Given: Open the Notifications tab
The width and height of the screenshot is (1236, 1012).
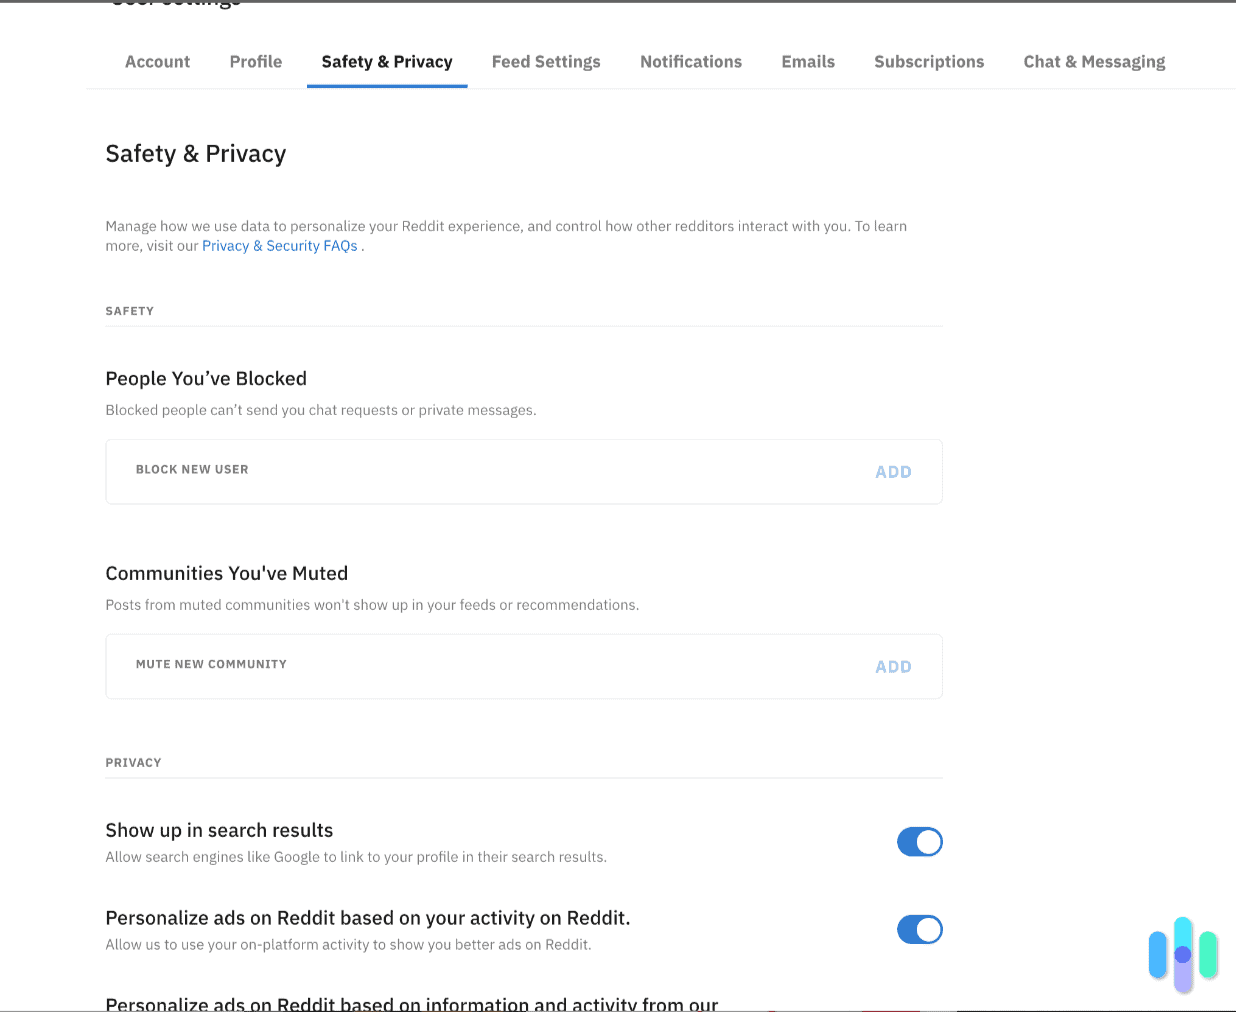Looking at the screenshot, I should pyautogui.click(x=691, y=61).
